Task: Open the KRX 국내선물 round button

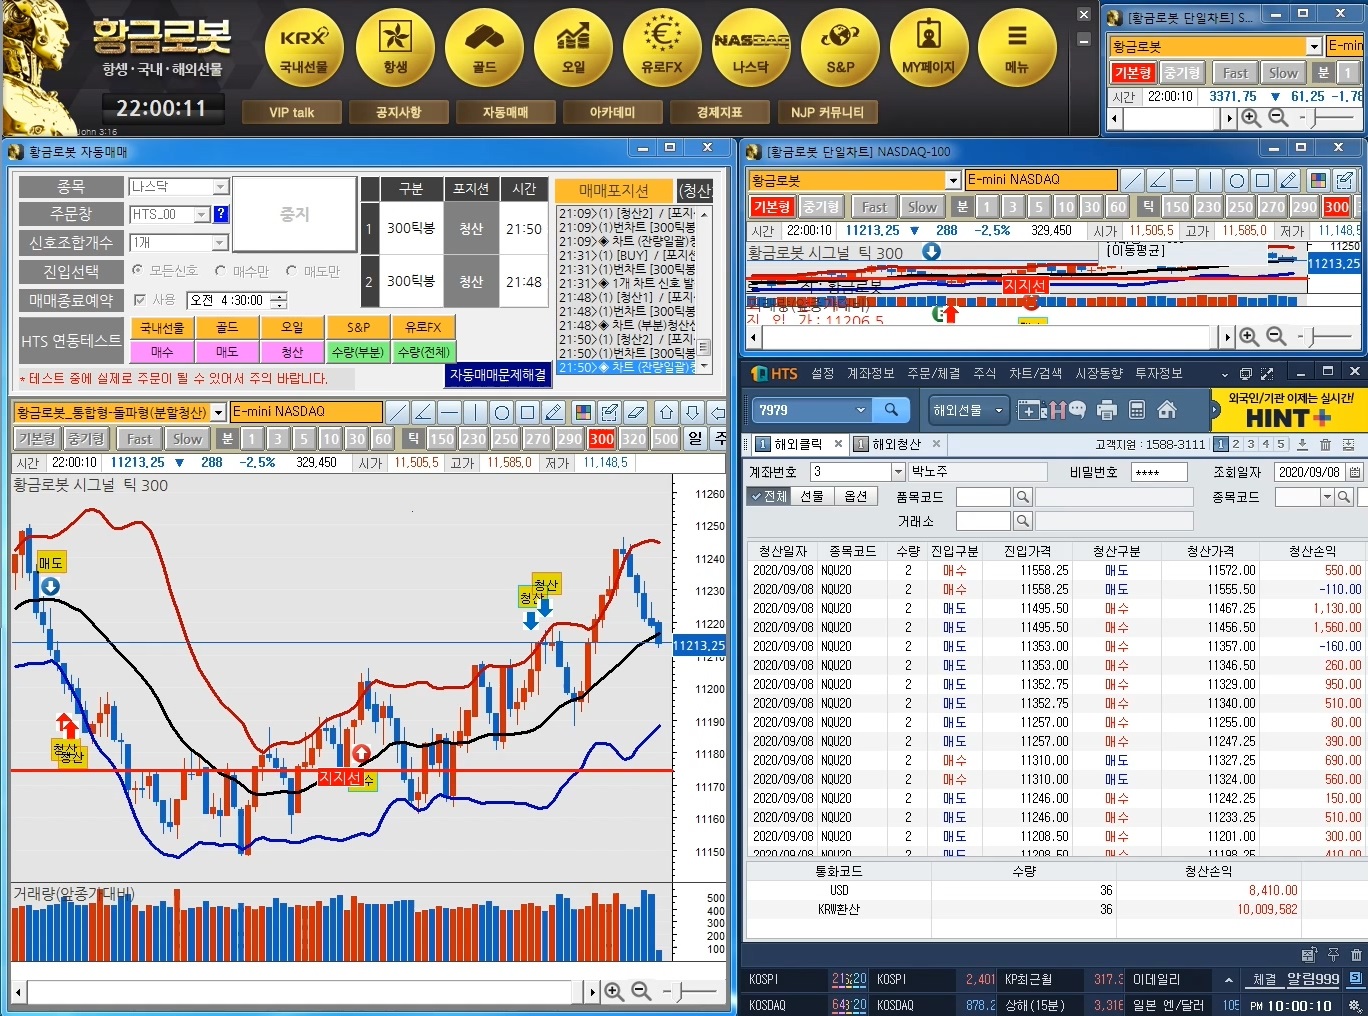Action: click(304, 46)
